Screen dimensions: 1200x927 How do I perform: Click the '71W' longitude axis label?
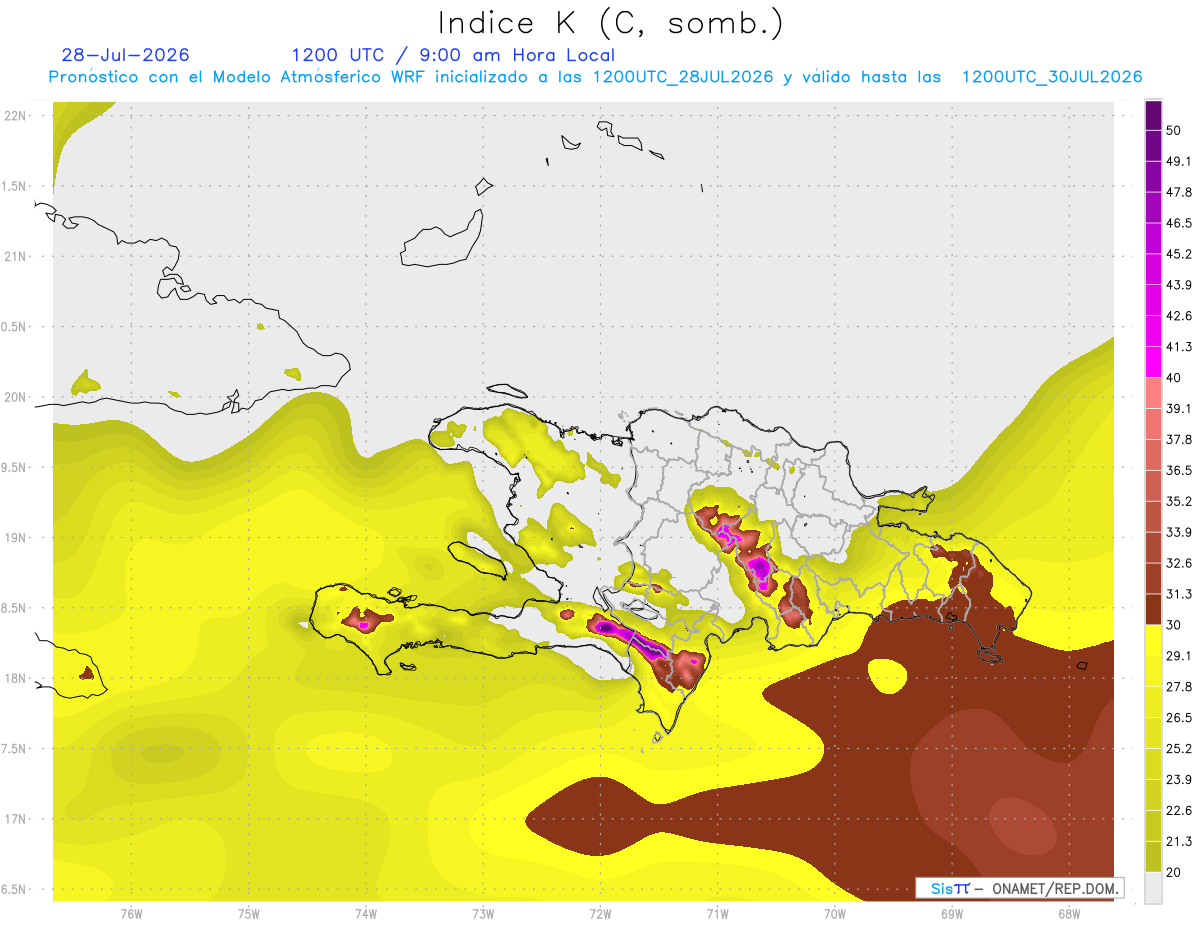point(717,913)
